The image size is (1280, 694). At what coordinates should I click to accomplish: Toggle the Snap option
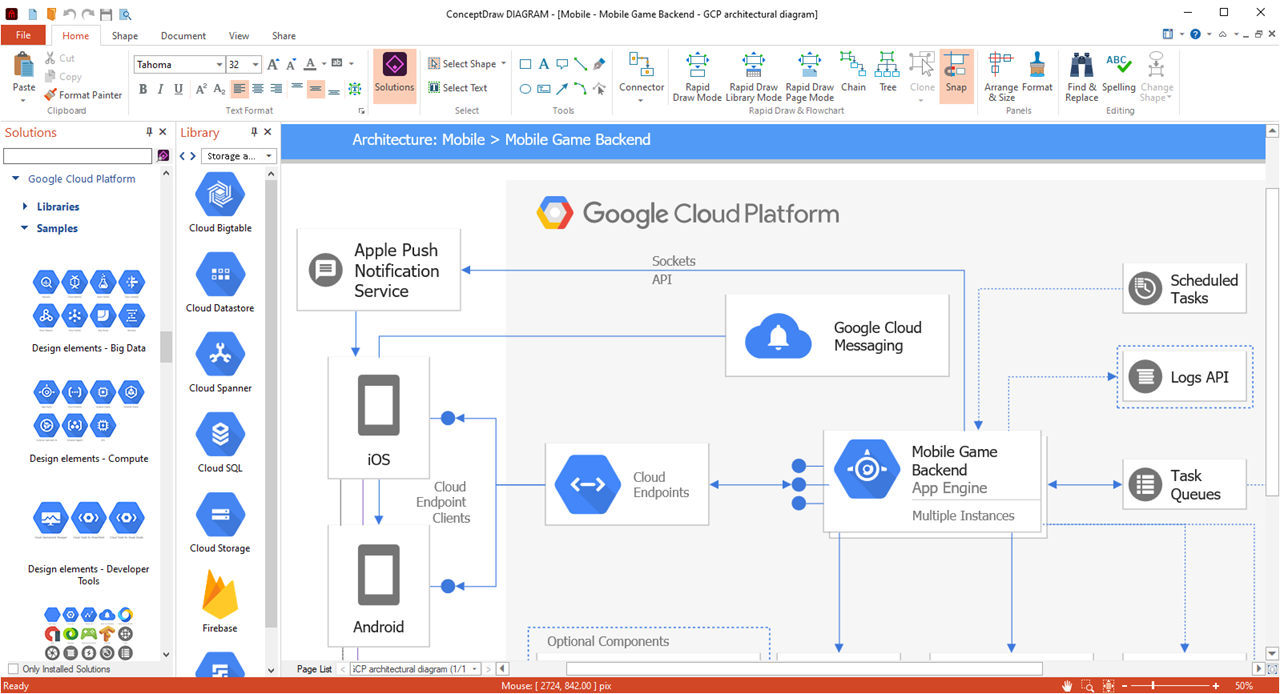click(x=956, y=74)
